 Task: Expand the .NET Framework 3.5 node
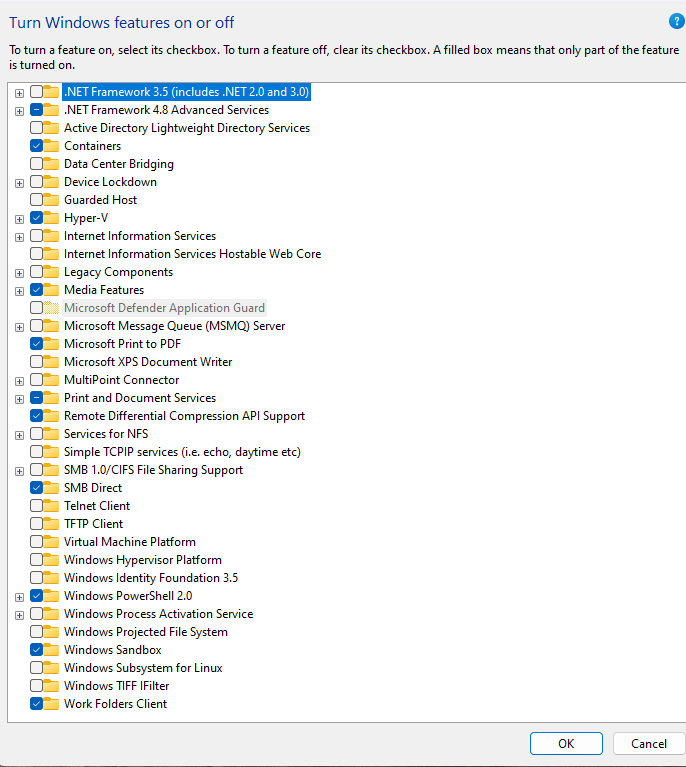[19, 93]
